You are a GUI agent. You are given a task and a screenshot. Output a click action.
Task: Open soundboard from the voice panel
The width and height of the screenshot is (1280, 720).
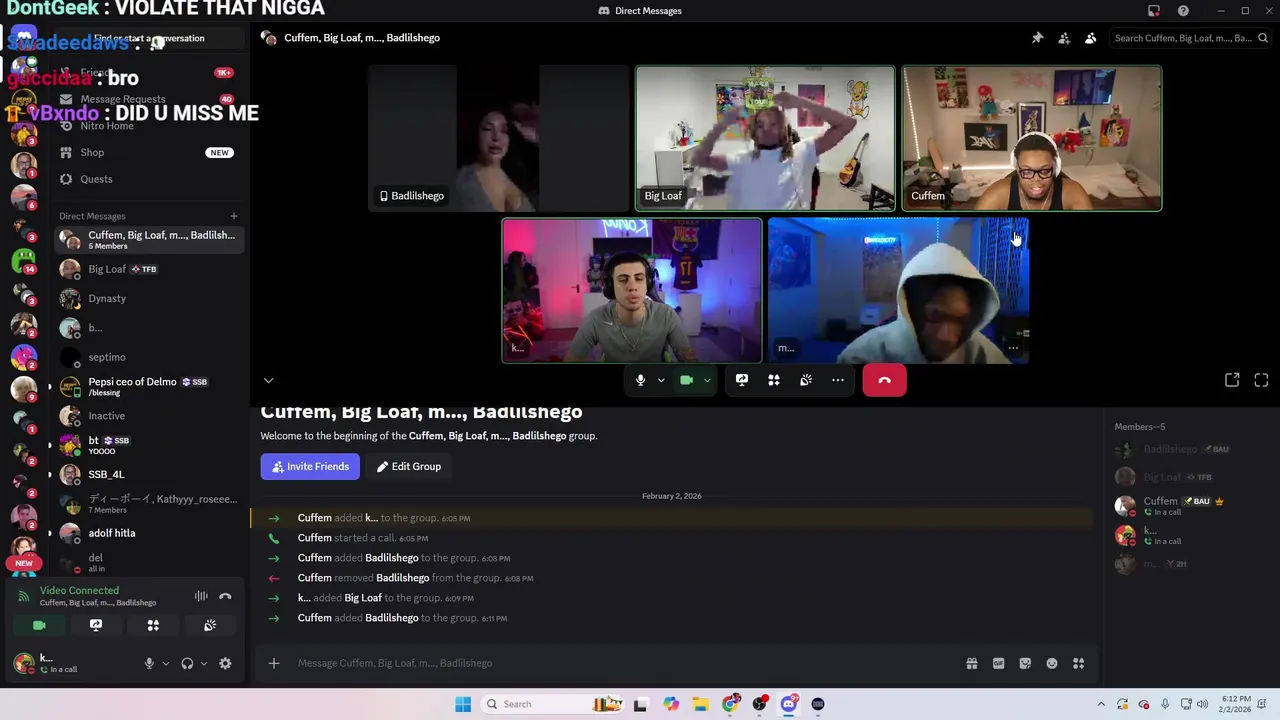[210, 625]
